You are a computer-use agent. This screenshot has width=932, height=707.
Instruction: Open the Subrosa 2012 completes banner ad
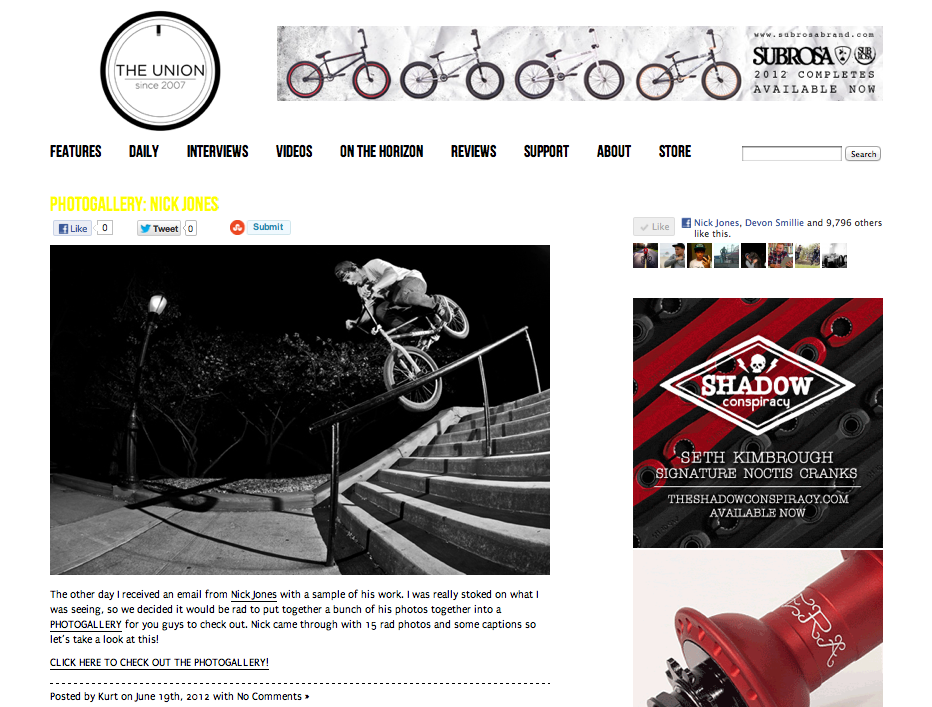click(580, 63)
